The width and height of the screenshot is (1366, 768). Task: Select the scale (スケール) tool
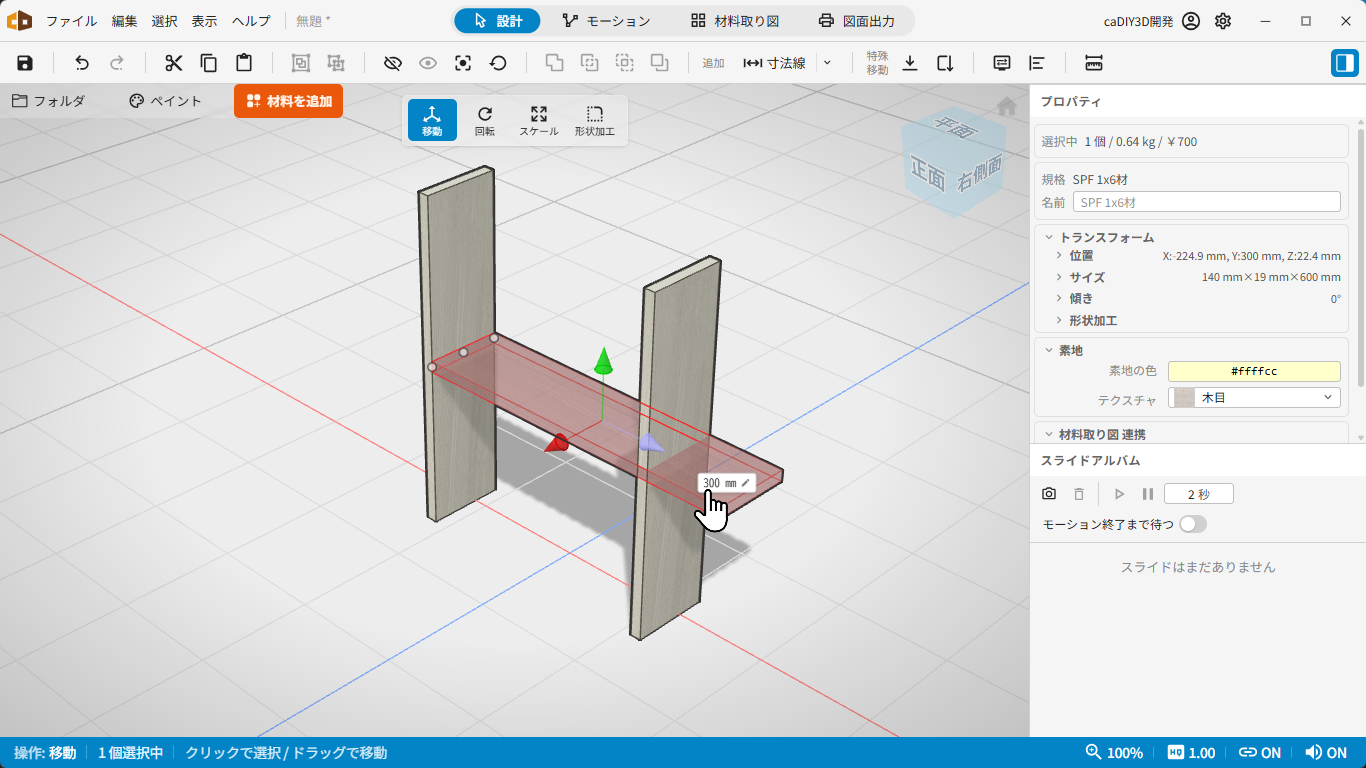(x=539, y=120)
